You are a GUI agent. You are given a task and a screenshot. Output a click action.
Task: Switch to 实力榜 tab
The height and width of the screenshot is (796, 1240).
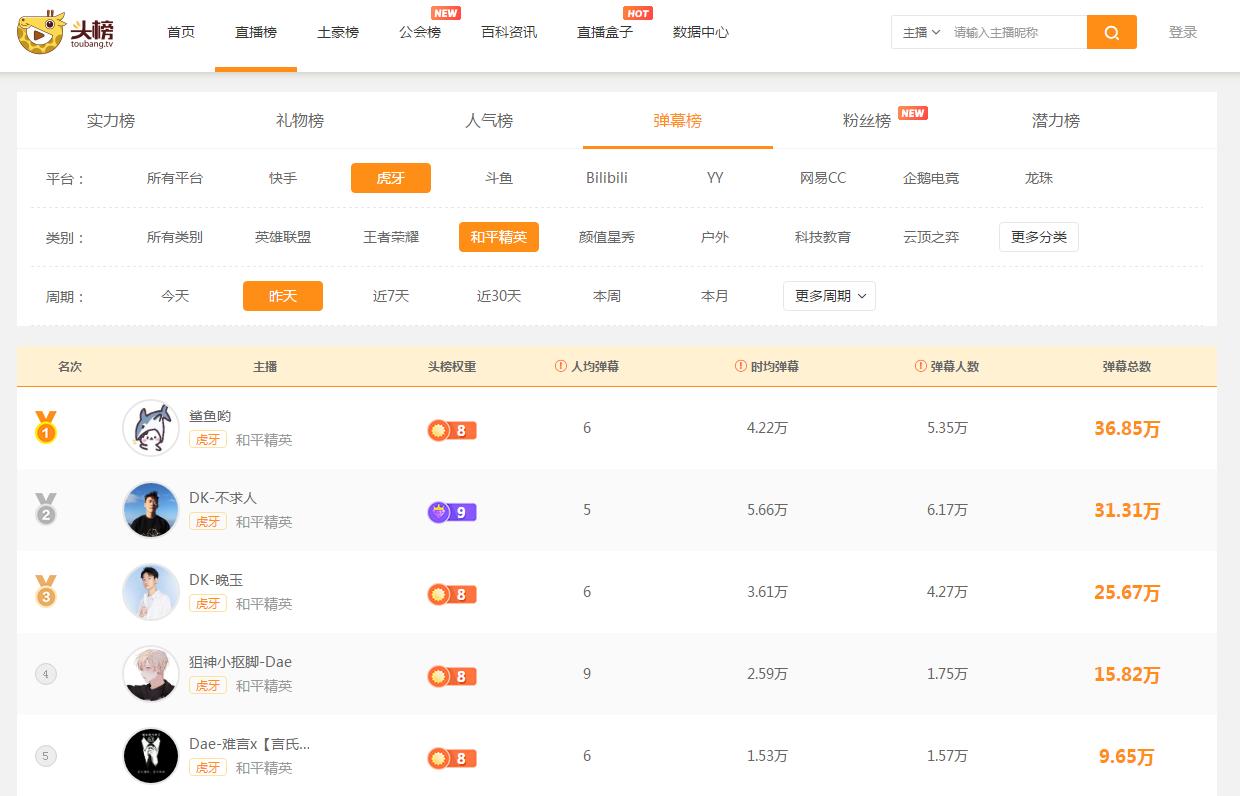coord(111,121)
